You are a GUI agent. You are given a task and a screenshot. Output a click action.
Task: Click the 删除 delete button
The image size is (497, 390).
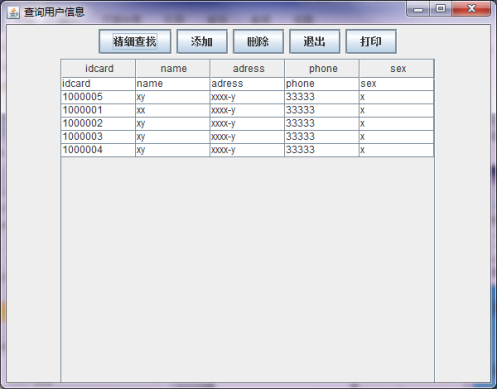[258, 42]
